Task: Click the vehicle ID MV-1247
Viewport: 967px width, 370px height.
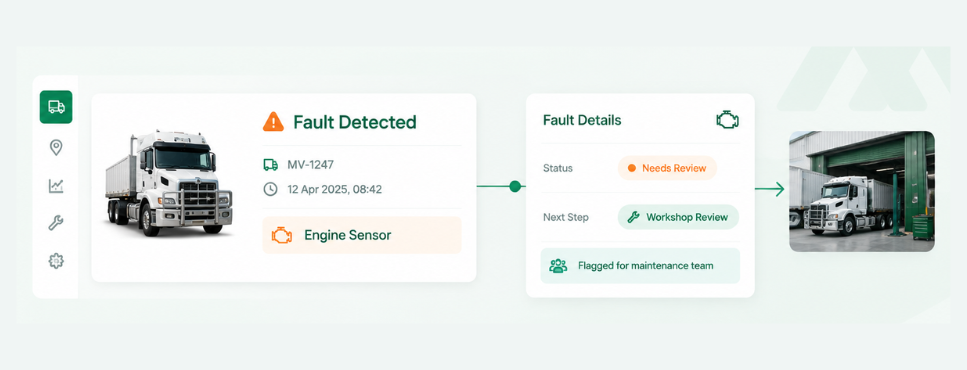Action: coord(311,165)
